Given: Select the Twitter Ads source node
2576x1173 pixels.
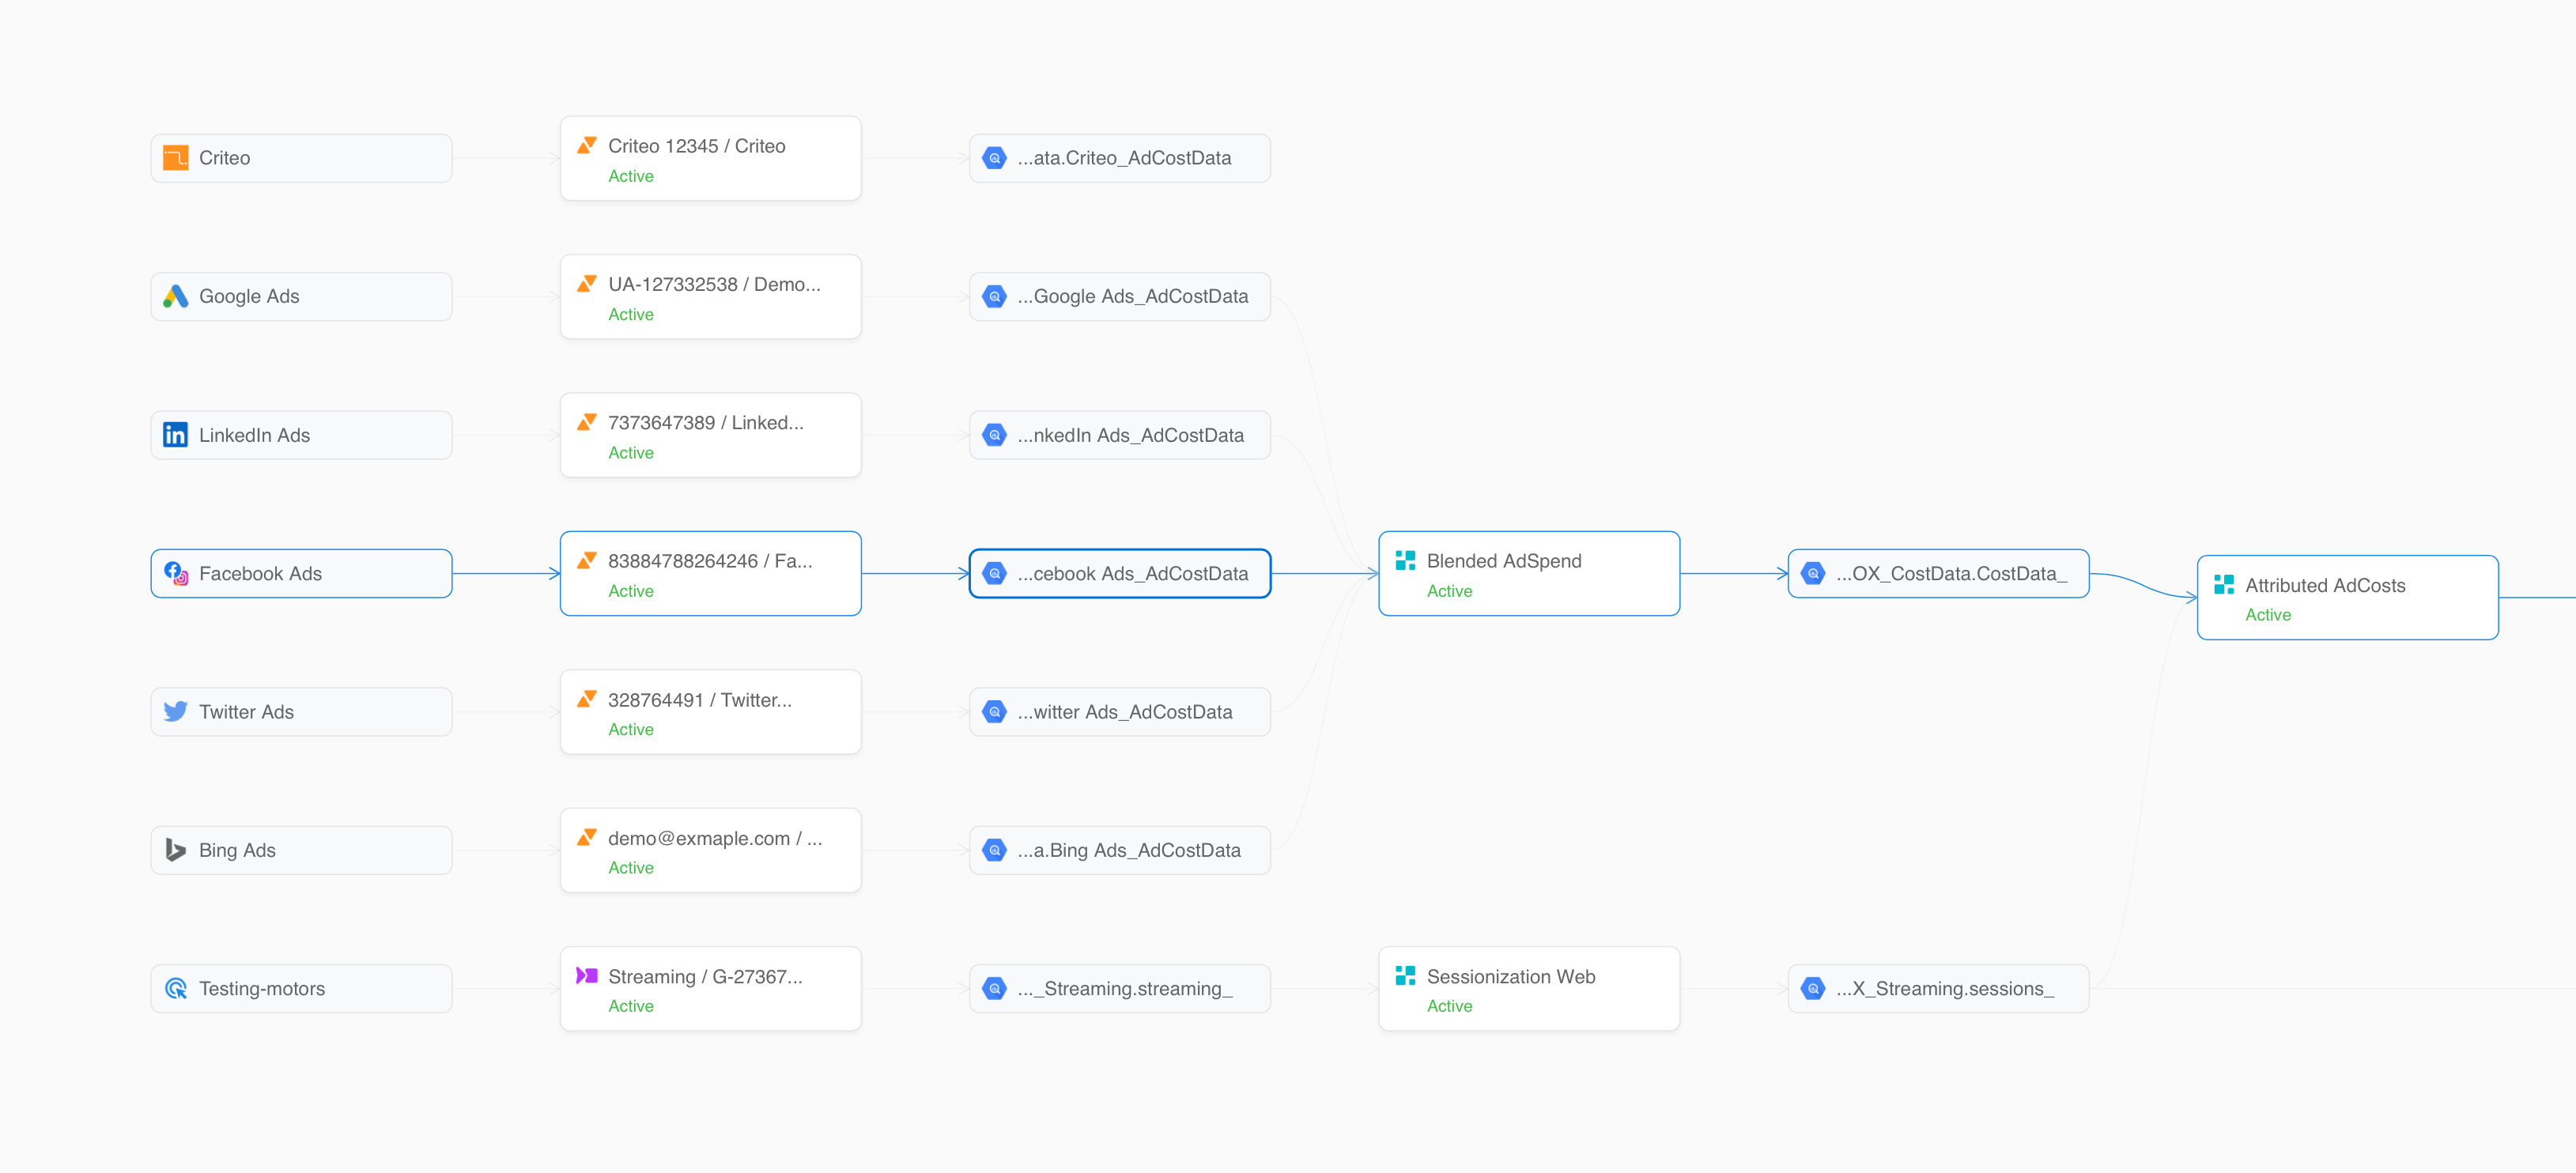Looking at the screenshot, I should coord(301,711).
